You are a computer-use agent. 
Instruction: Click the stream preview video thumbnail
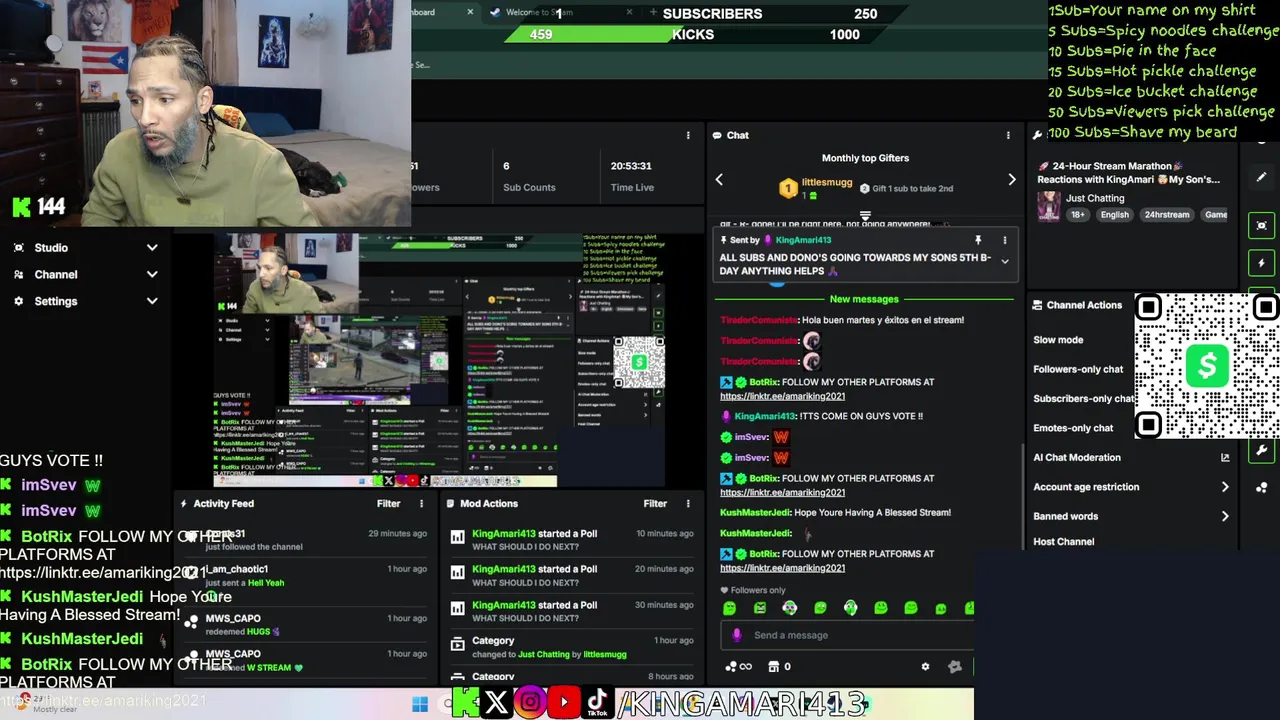[440, 362]
